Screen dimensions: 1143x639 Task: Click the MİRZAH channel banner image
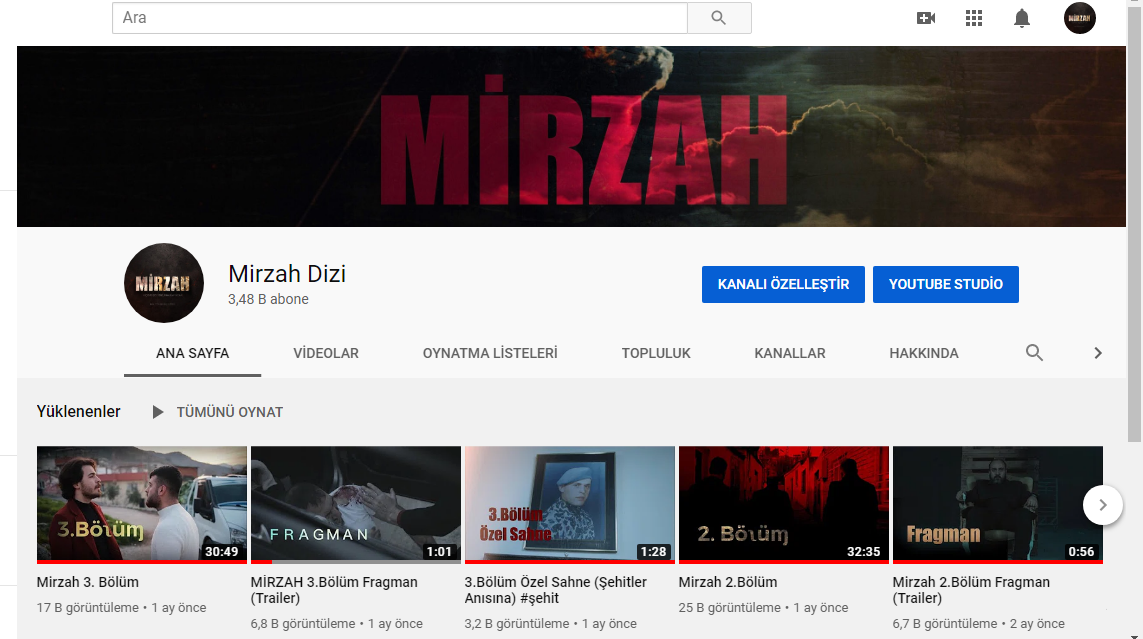[x=572, y=136]
